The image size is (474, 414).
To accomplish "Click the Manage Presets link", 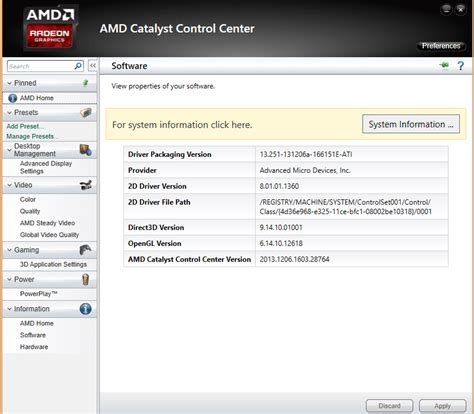I will tap(32, 136).
